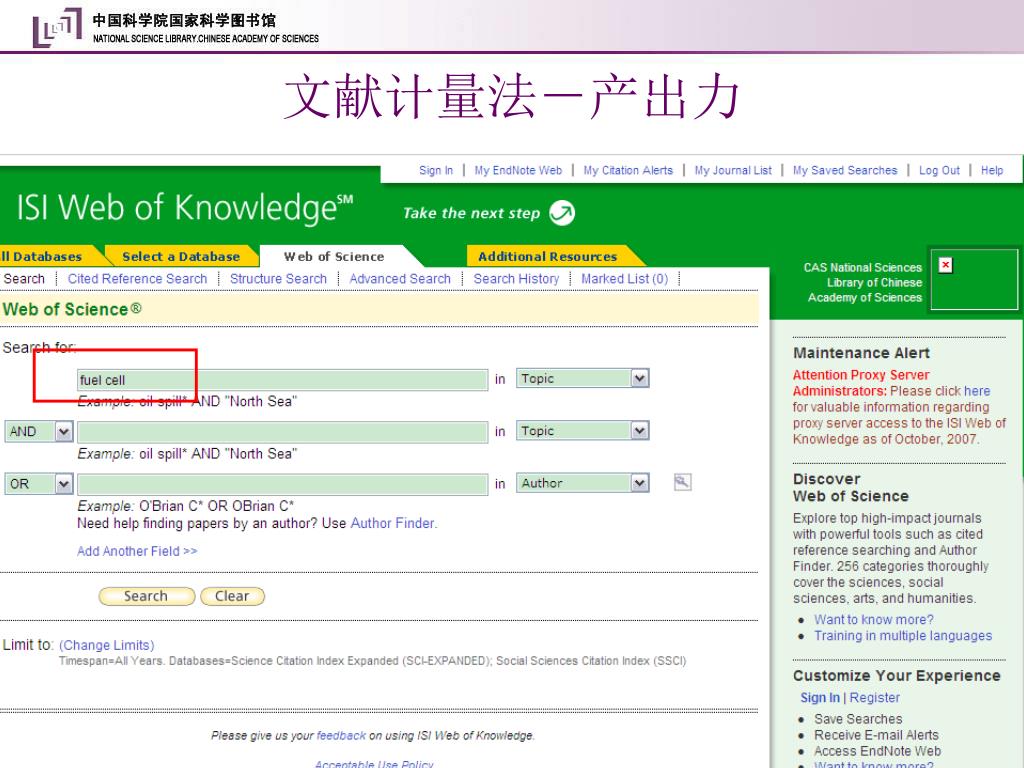Screen dimensions: 1024x768
Task: Open My Saved Searches
Action: click(845, 170)
